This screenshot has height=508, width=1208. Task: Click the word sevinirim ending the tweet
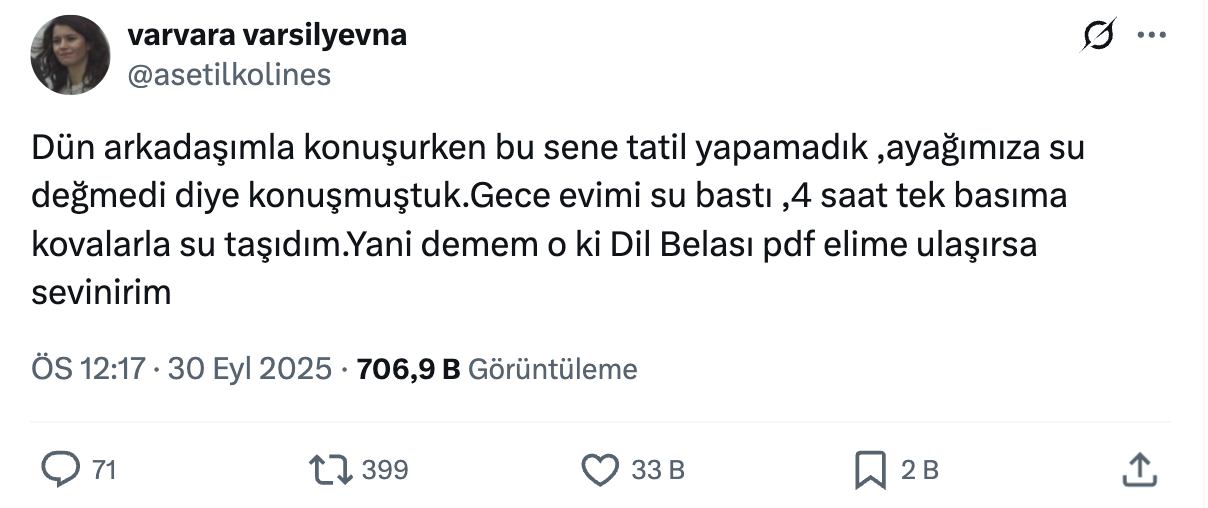(x=102, y=294)
